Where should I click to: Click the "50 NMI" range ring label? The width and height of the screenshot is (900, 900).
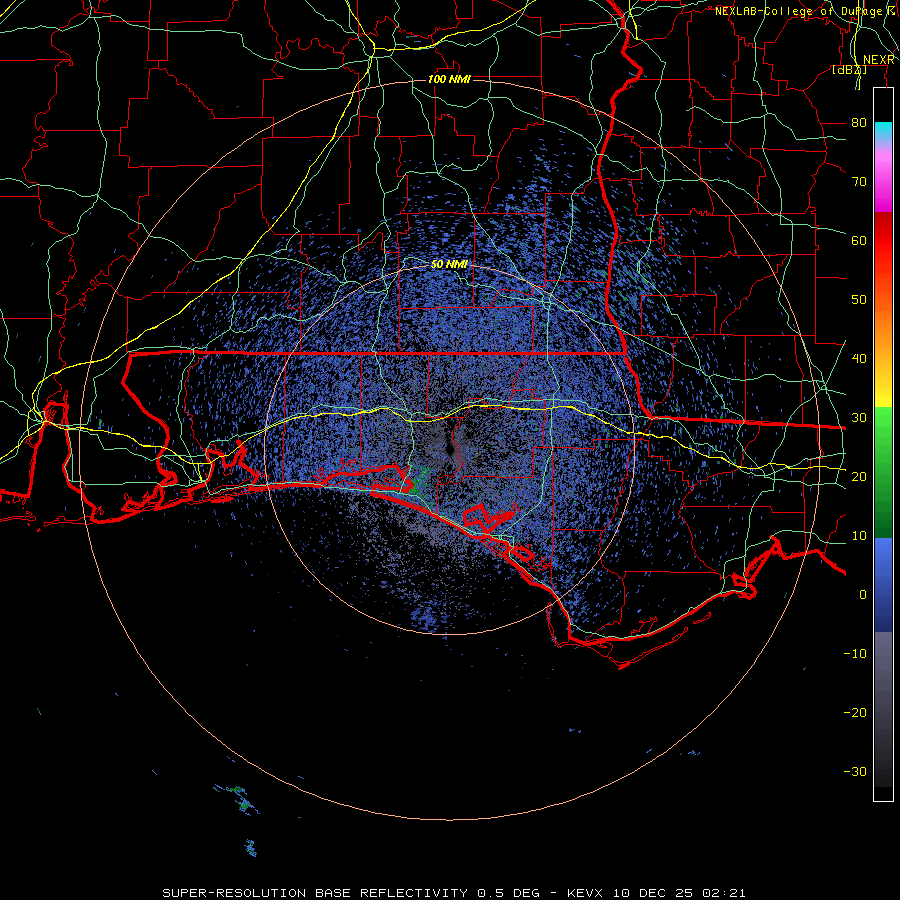pos(449,264)
